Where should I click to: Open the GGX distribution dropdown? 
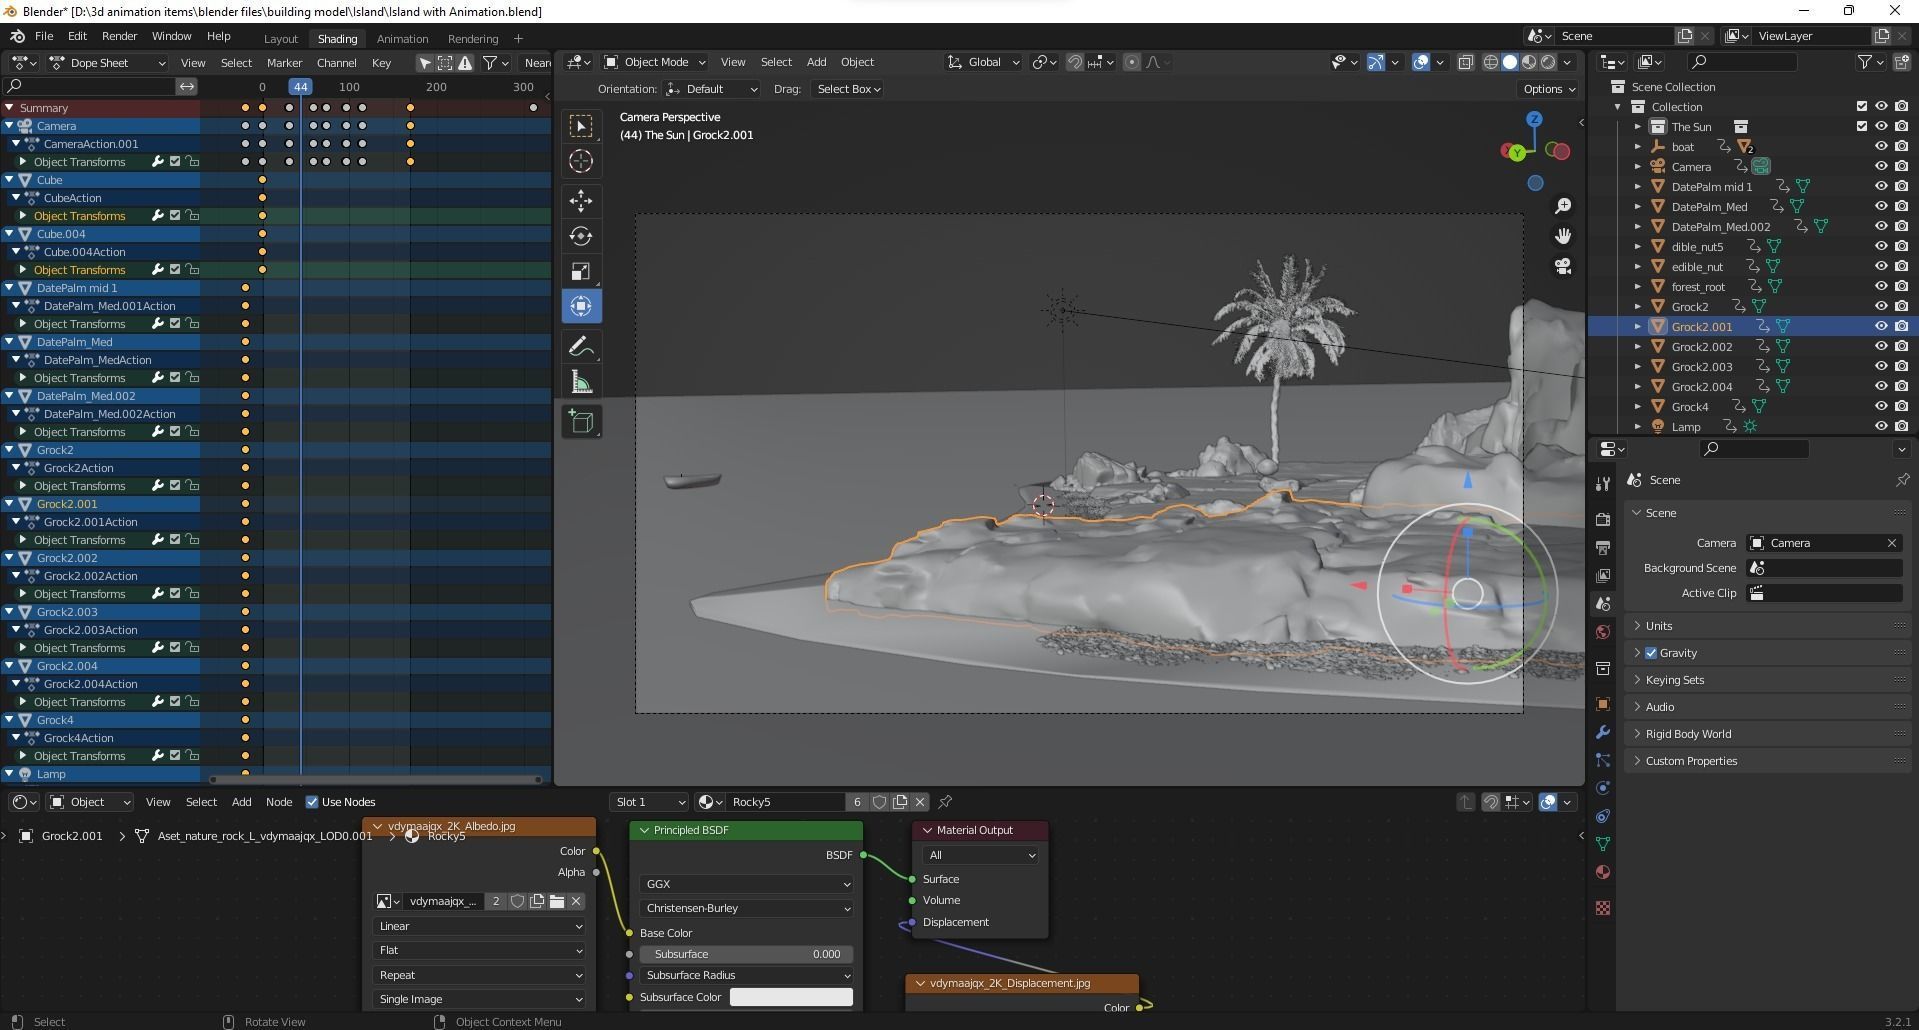[746, 884]
